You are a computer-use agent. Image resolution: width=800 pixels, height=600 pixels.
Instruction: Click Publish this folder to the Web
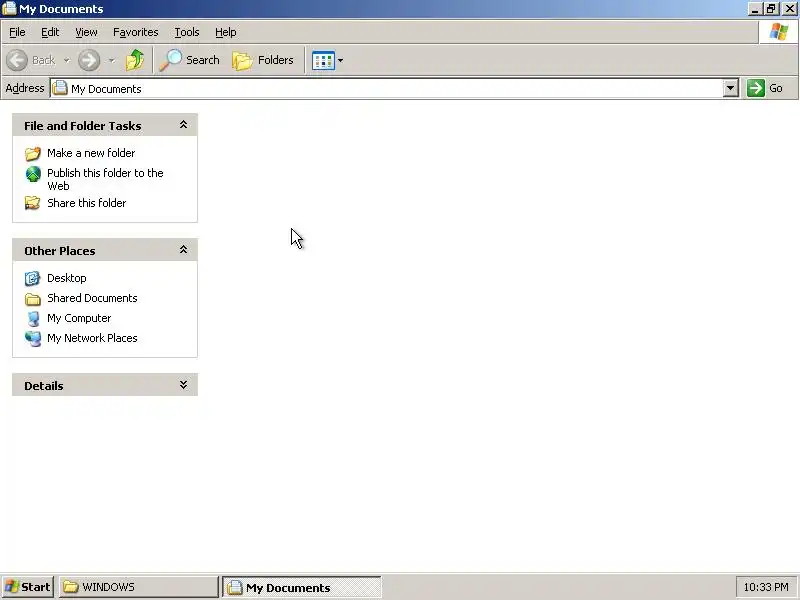click(105, 179)
